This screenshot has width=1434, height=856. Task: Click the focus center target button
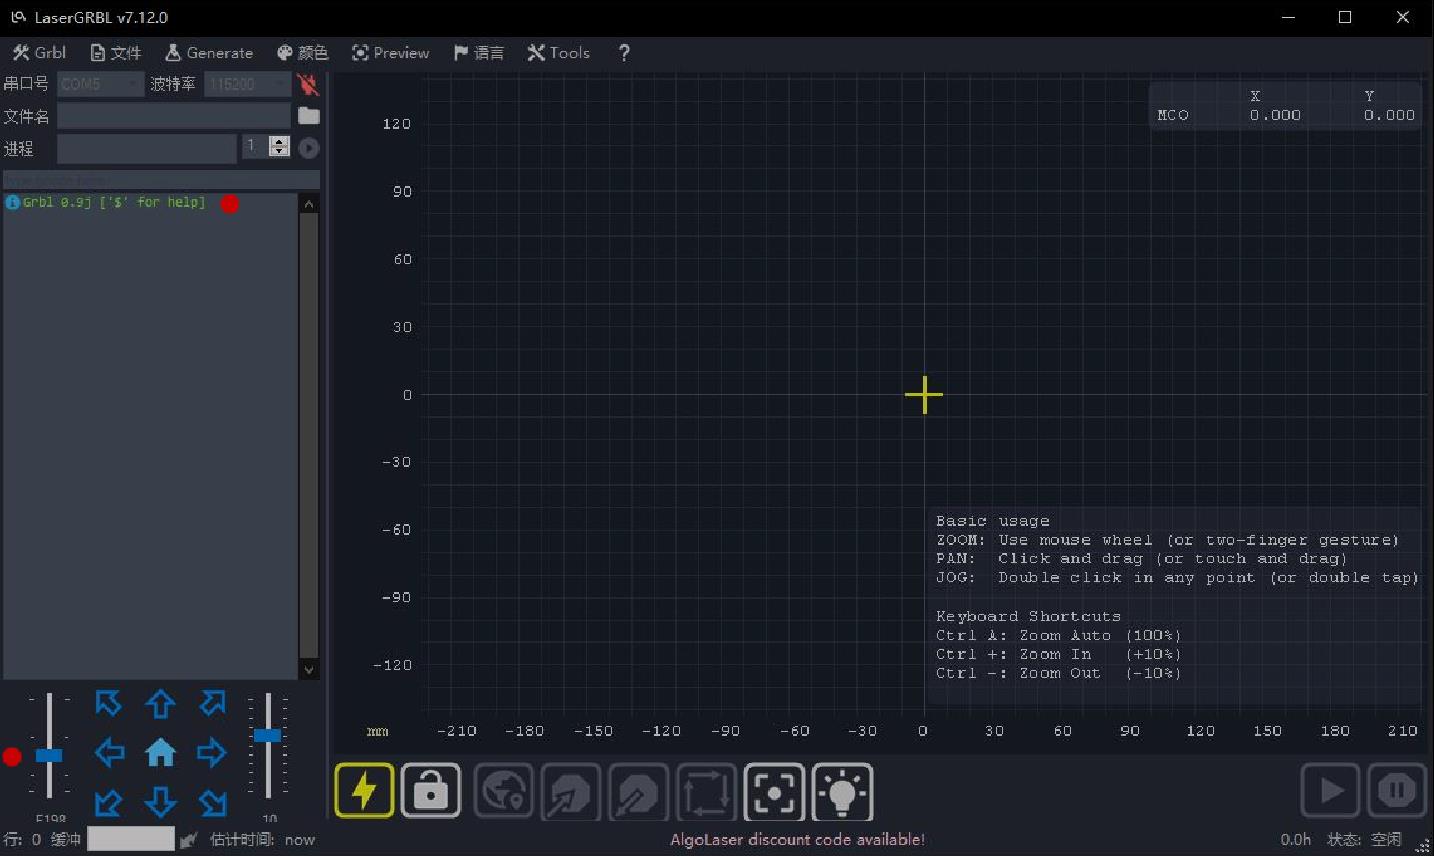(x=775, y=791)
